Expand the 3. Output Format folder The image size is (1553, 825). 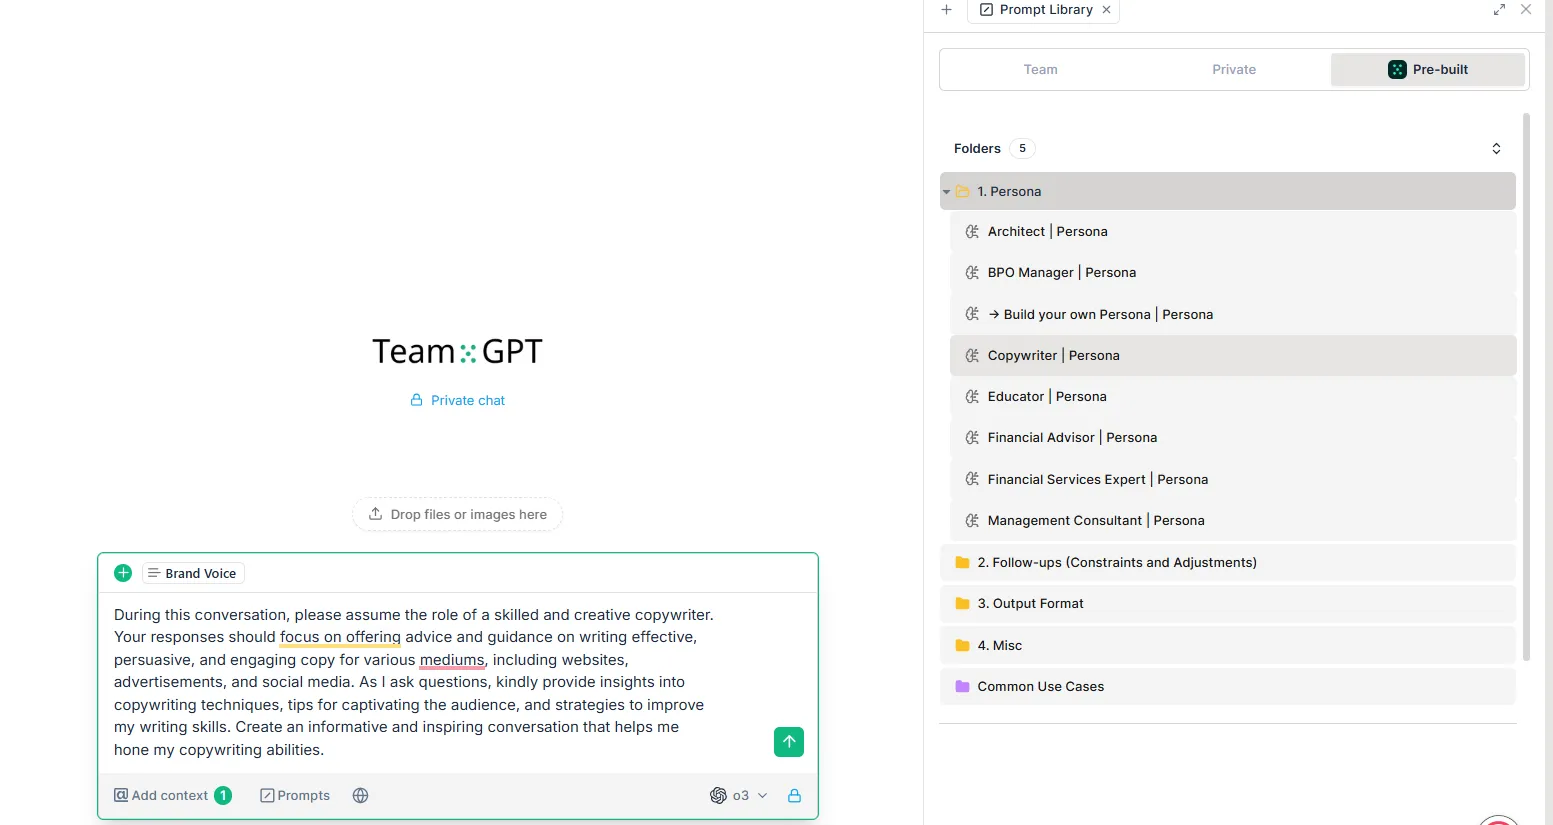1228,604
